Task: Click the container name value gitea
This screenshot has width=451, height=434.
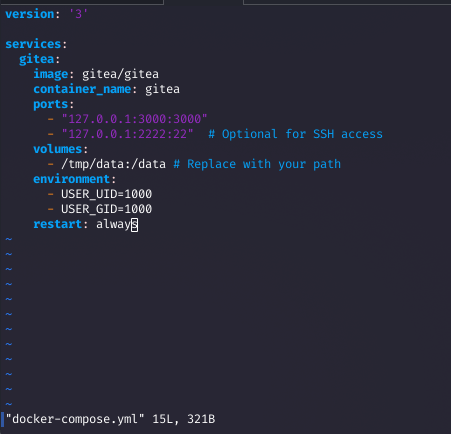Action: 162,89
